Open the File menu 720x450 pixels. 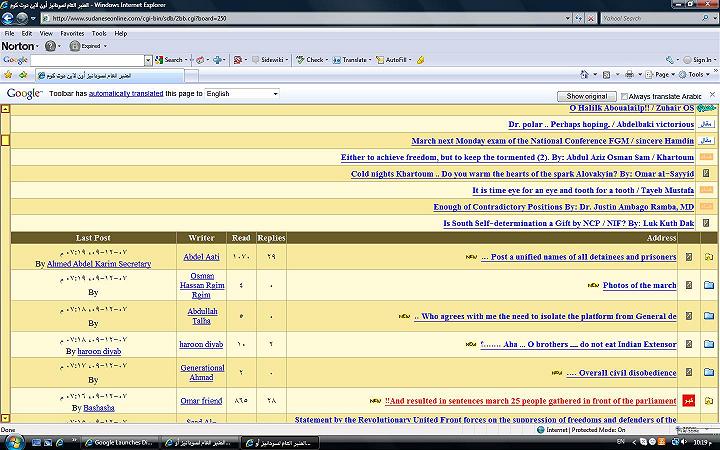[9, 34]
